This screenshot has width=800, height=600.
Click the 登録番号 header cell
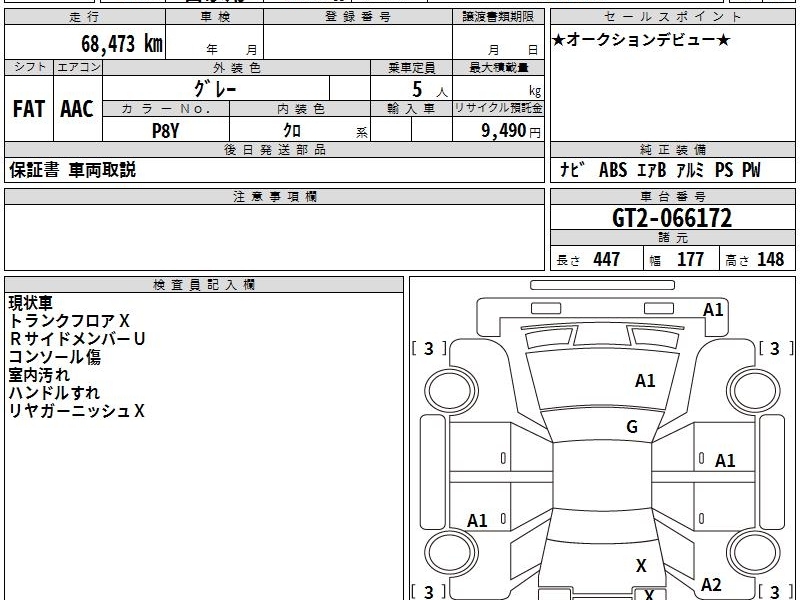click(x=358, y=17)
